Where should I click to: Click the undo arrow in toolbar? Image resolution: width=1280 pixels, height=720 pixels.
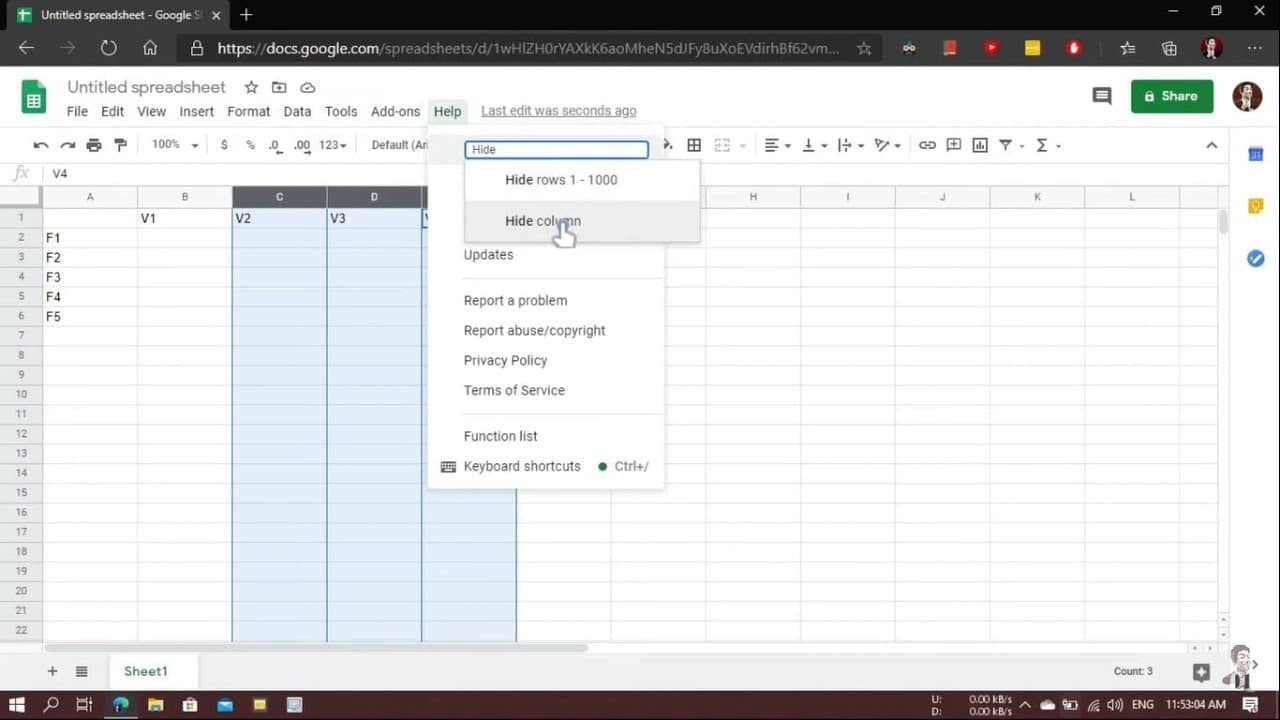(x=41, y=145)
